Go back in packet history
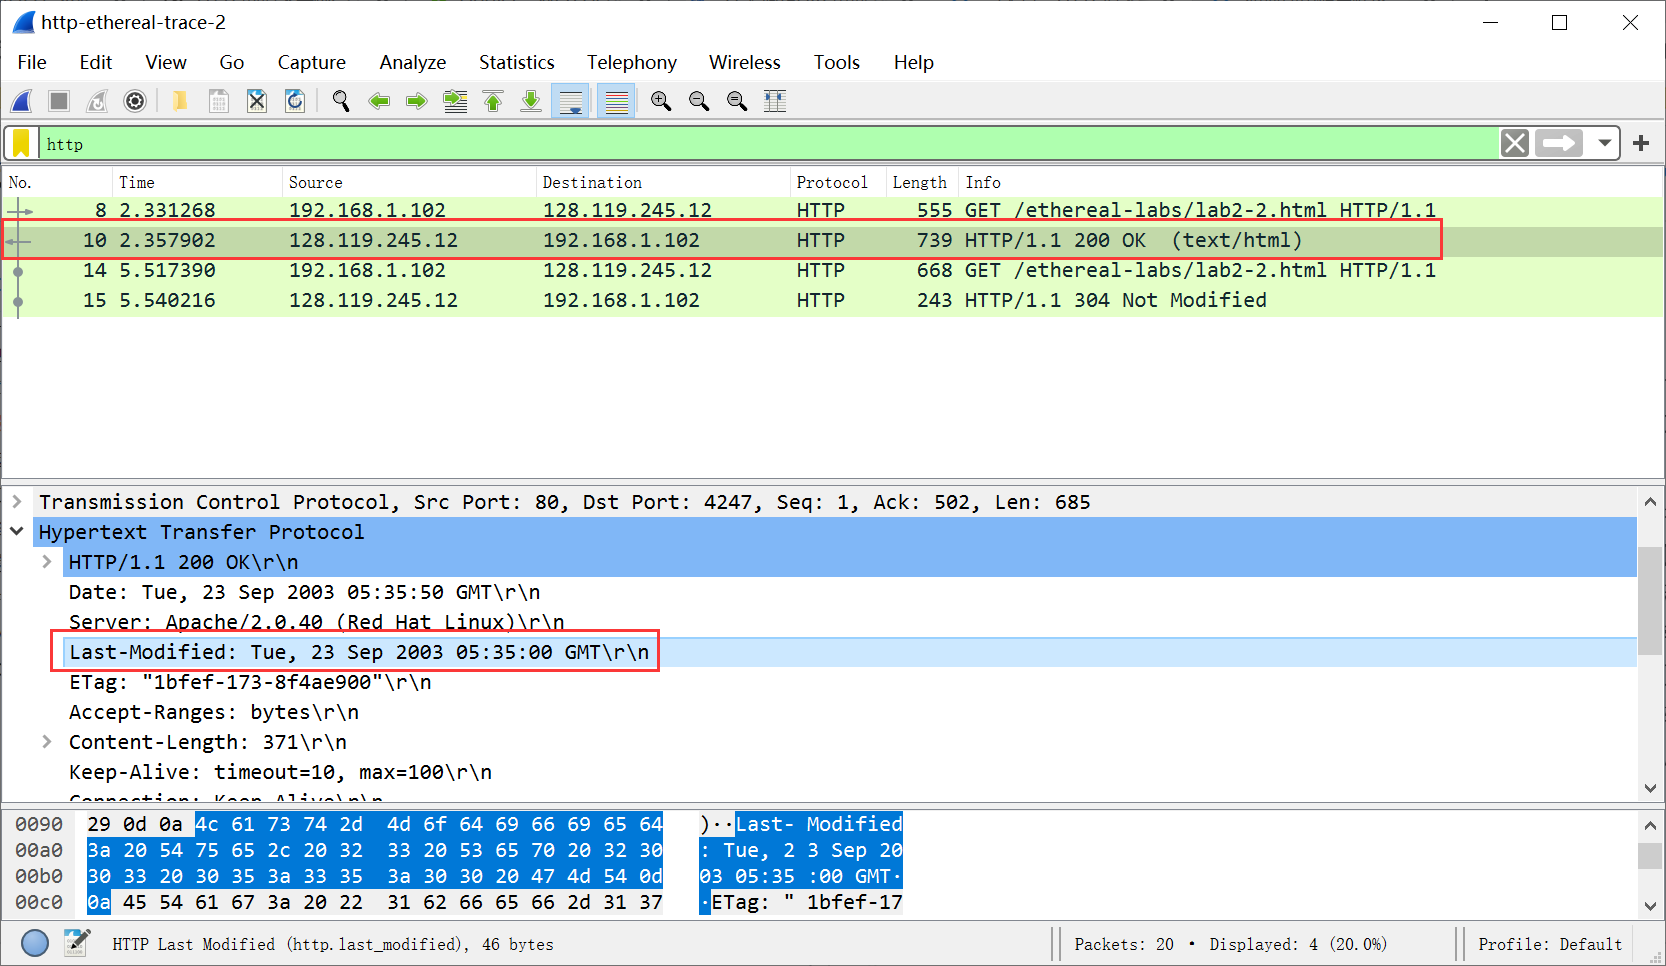Image resolution: width=1666 pixels, height=966 pixels. tap(379, 101)
